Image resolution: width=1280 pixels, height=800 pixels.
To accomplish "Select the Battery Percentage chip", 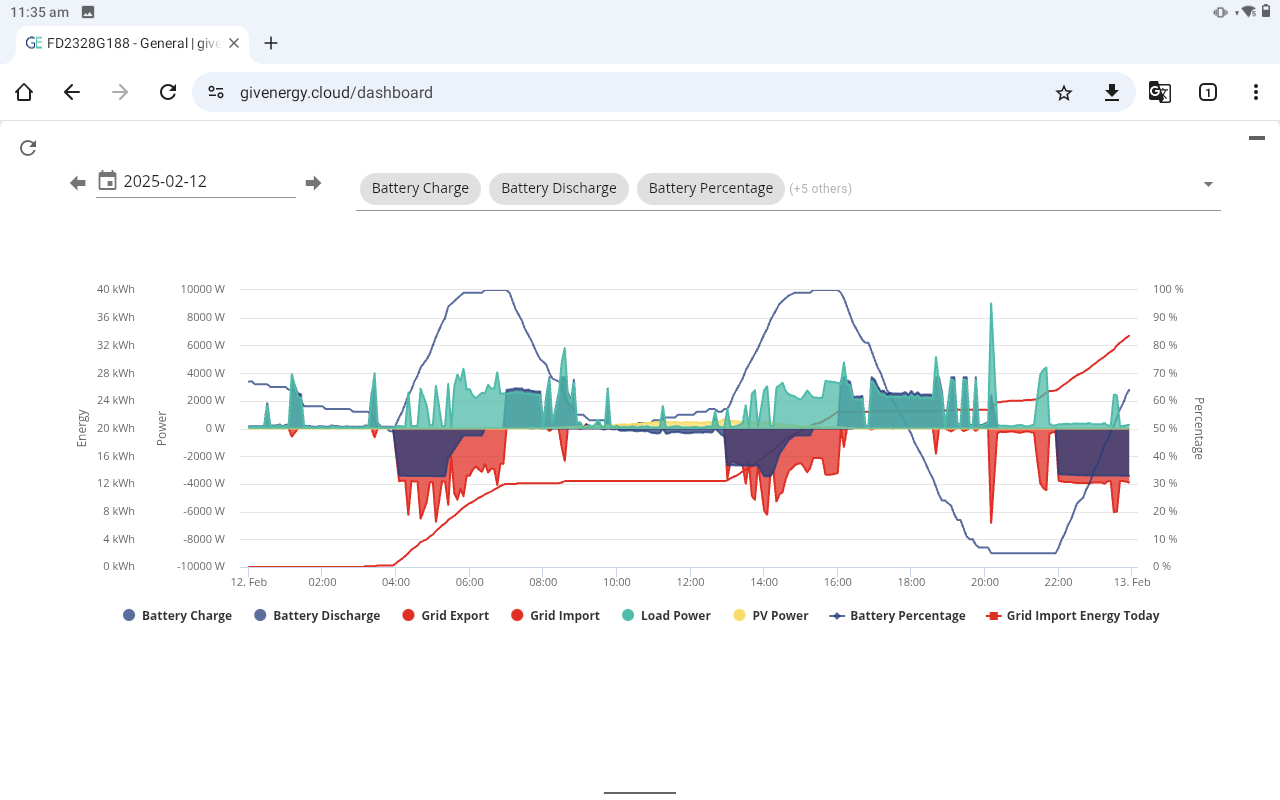I will tap(711, 189).
